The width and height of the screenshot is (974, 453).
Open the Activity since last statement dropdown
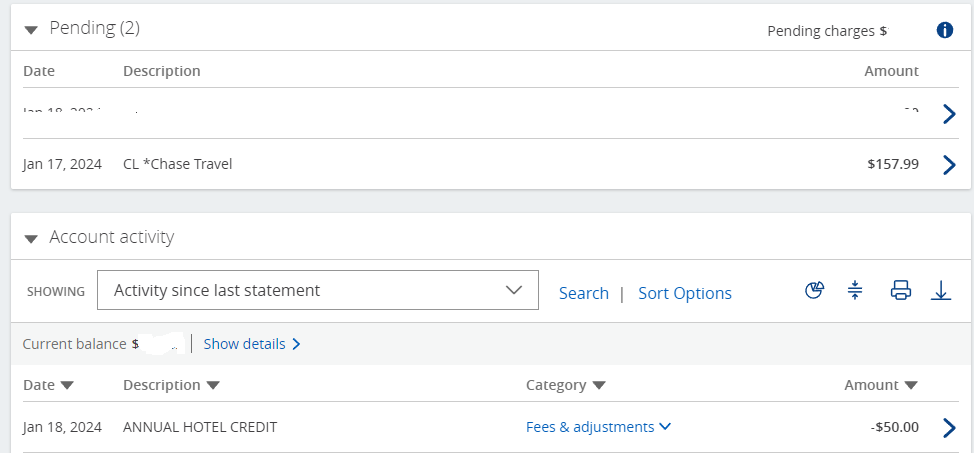click(317, 291)
